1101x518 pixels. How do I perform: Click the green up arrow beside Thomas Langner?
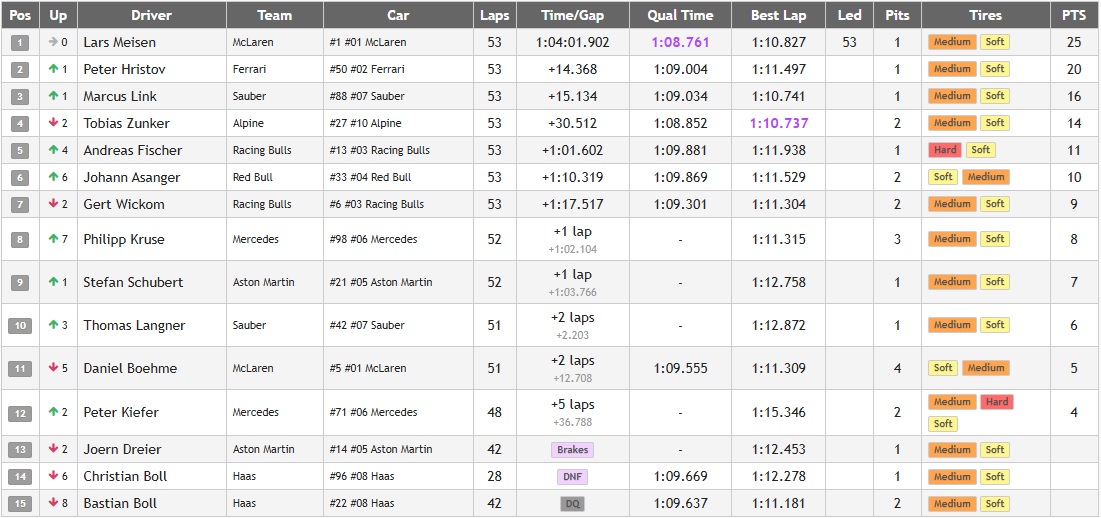pos(53,325)
